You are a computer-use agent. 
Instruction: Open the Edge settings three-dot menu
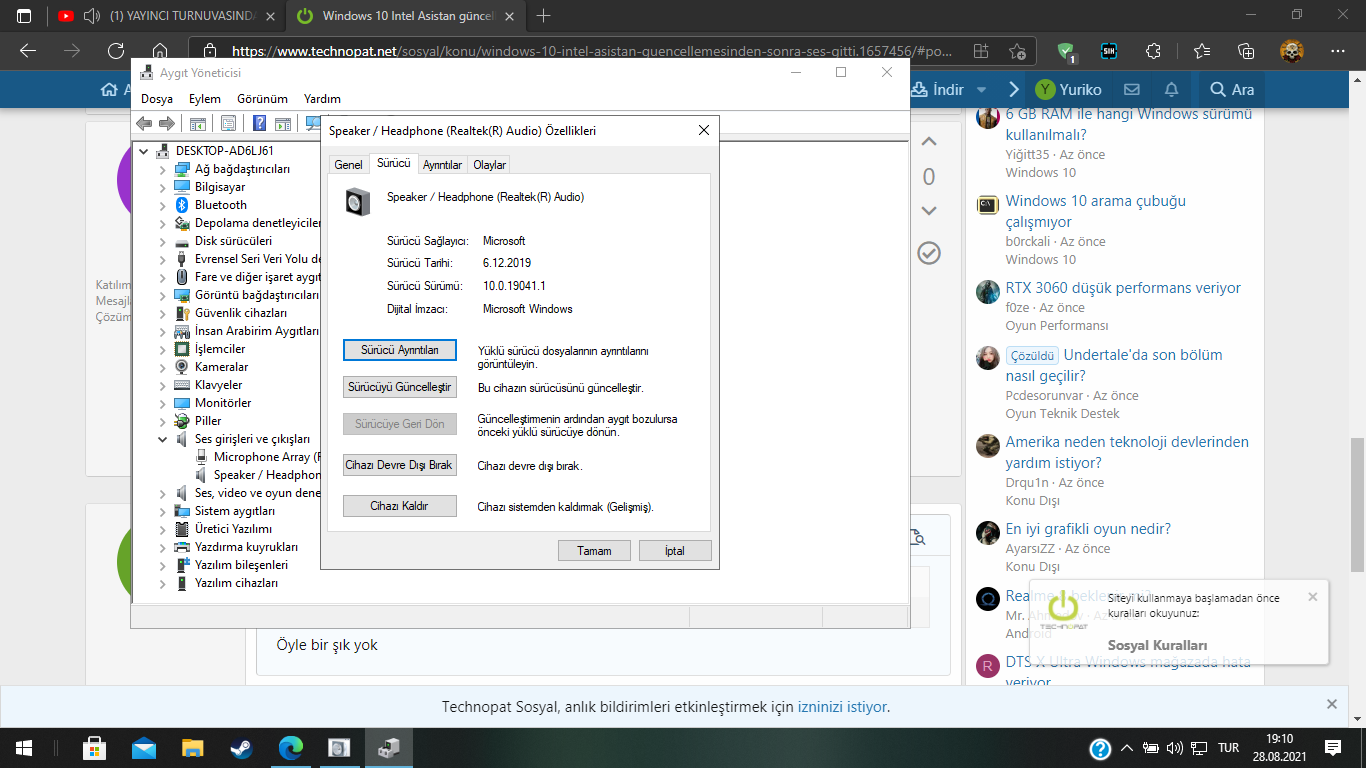1338,51
